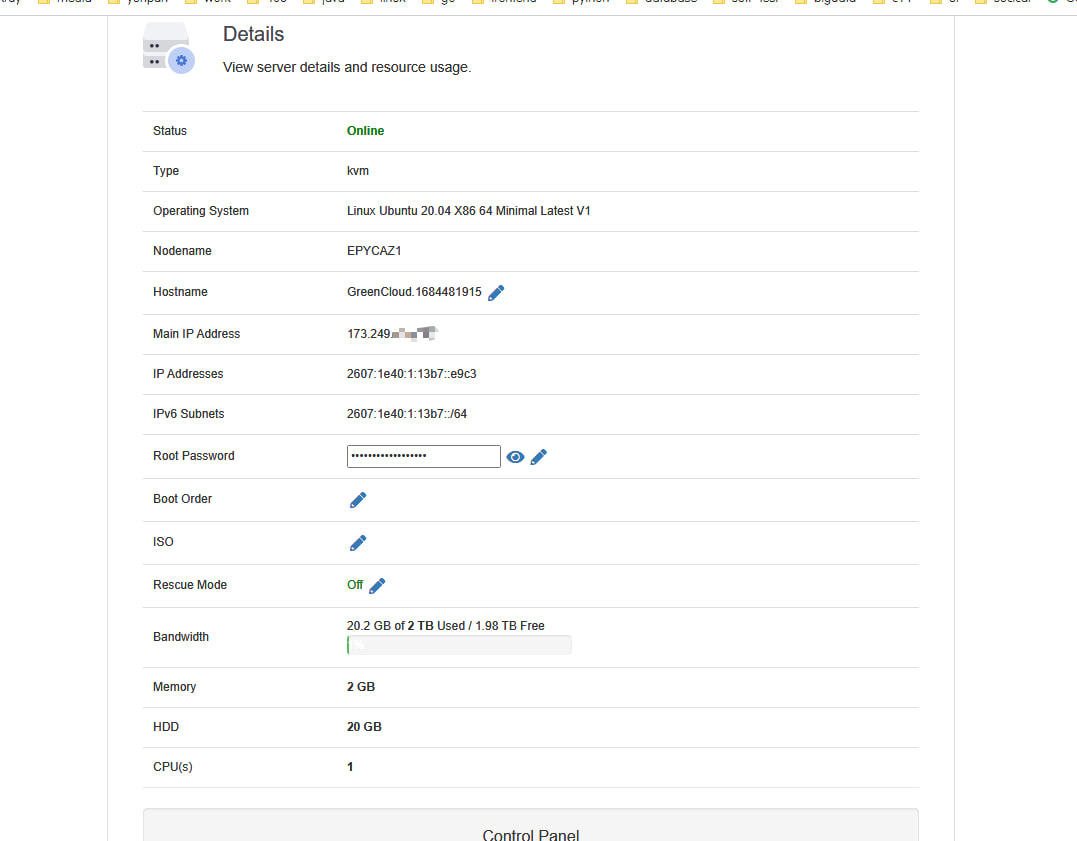Click the Rescue Mode 'Off' value
1077x841 pixels.
pyautogui.click(x=355, y=585)
